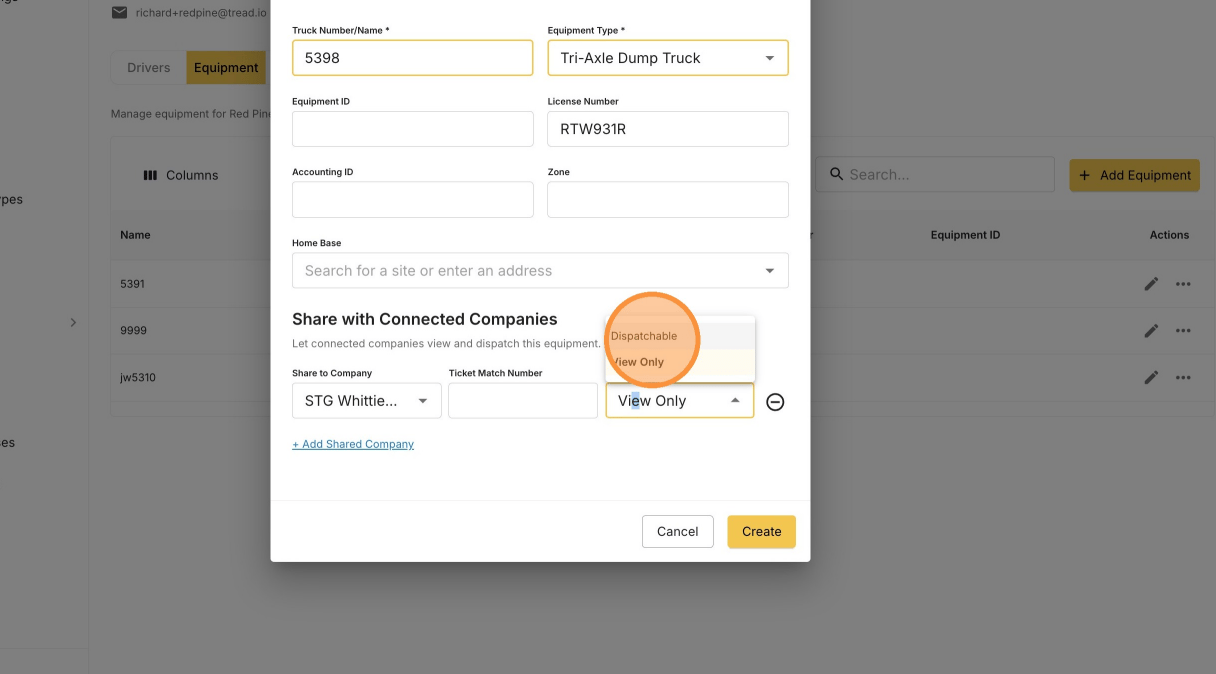Viewport: 1216px width, 674px height.
Task: Expand the sidebar chevron arrow
Action: coord(73,322)
